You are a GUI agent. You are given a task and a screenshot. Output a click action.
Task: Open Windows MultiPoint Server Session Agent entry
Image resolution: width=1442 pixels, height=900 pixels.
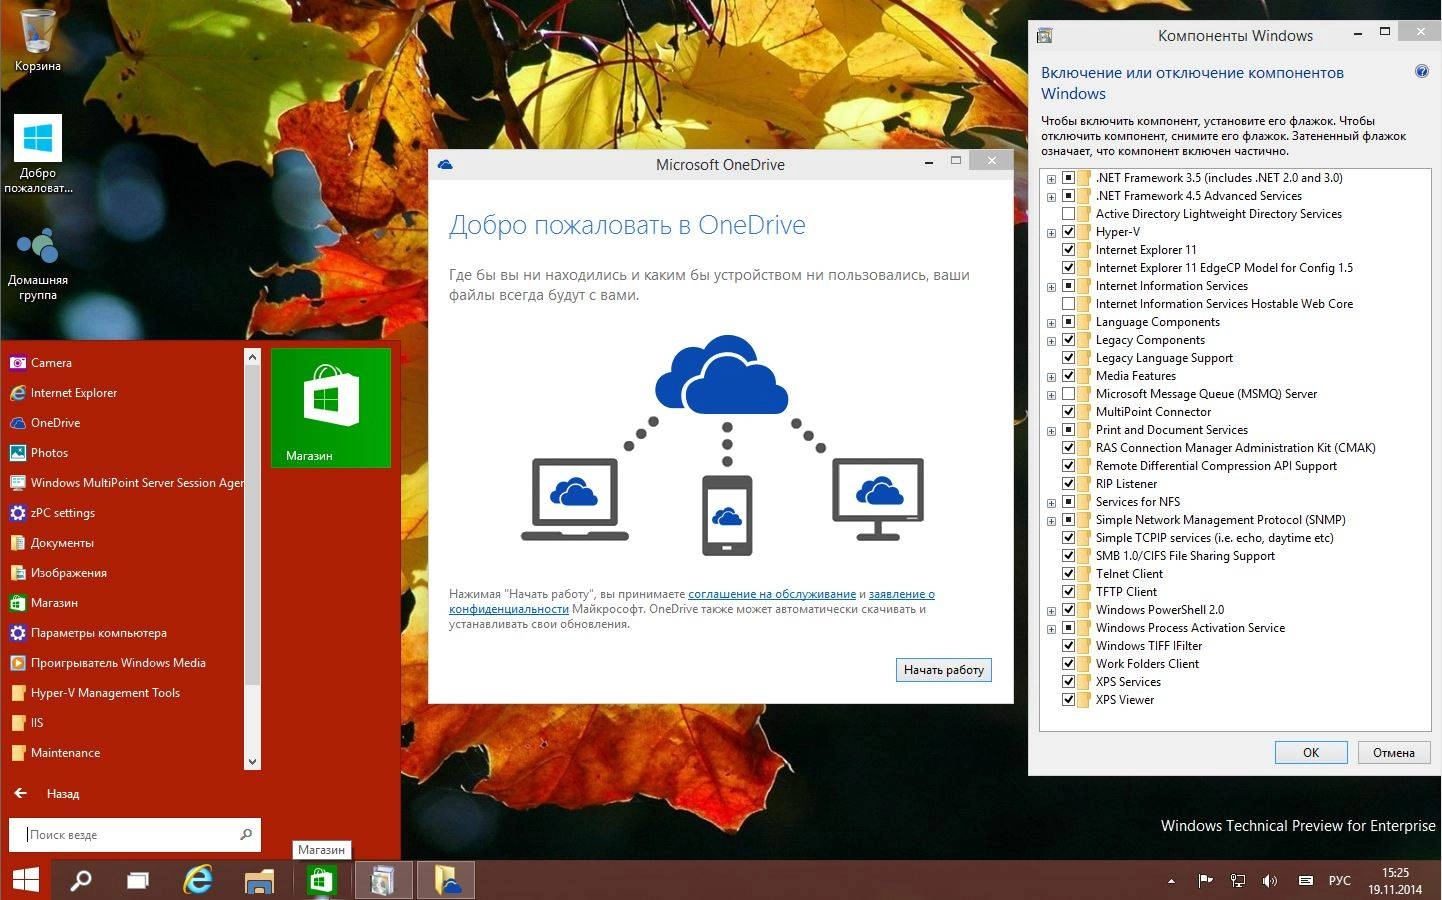coord(125,483)
